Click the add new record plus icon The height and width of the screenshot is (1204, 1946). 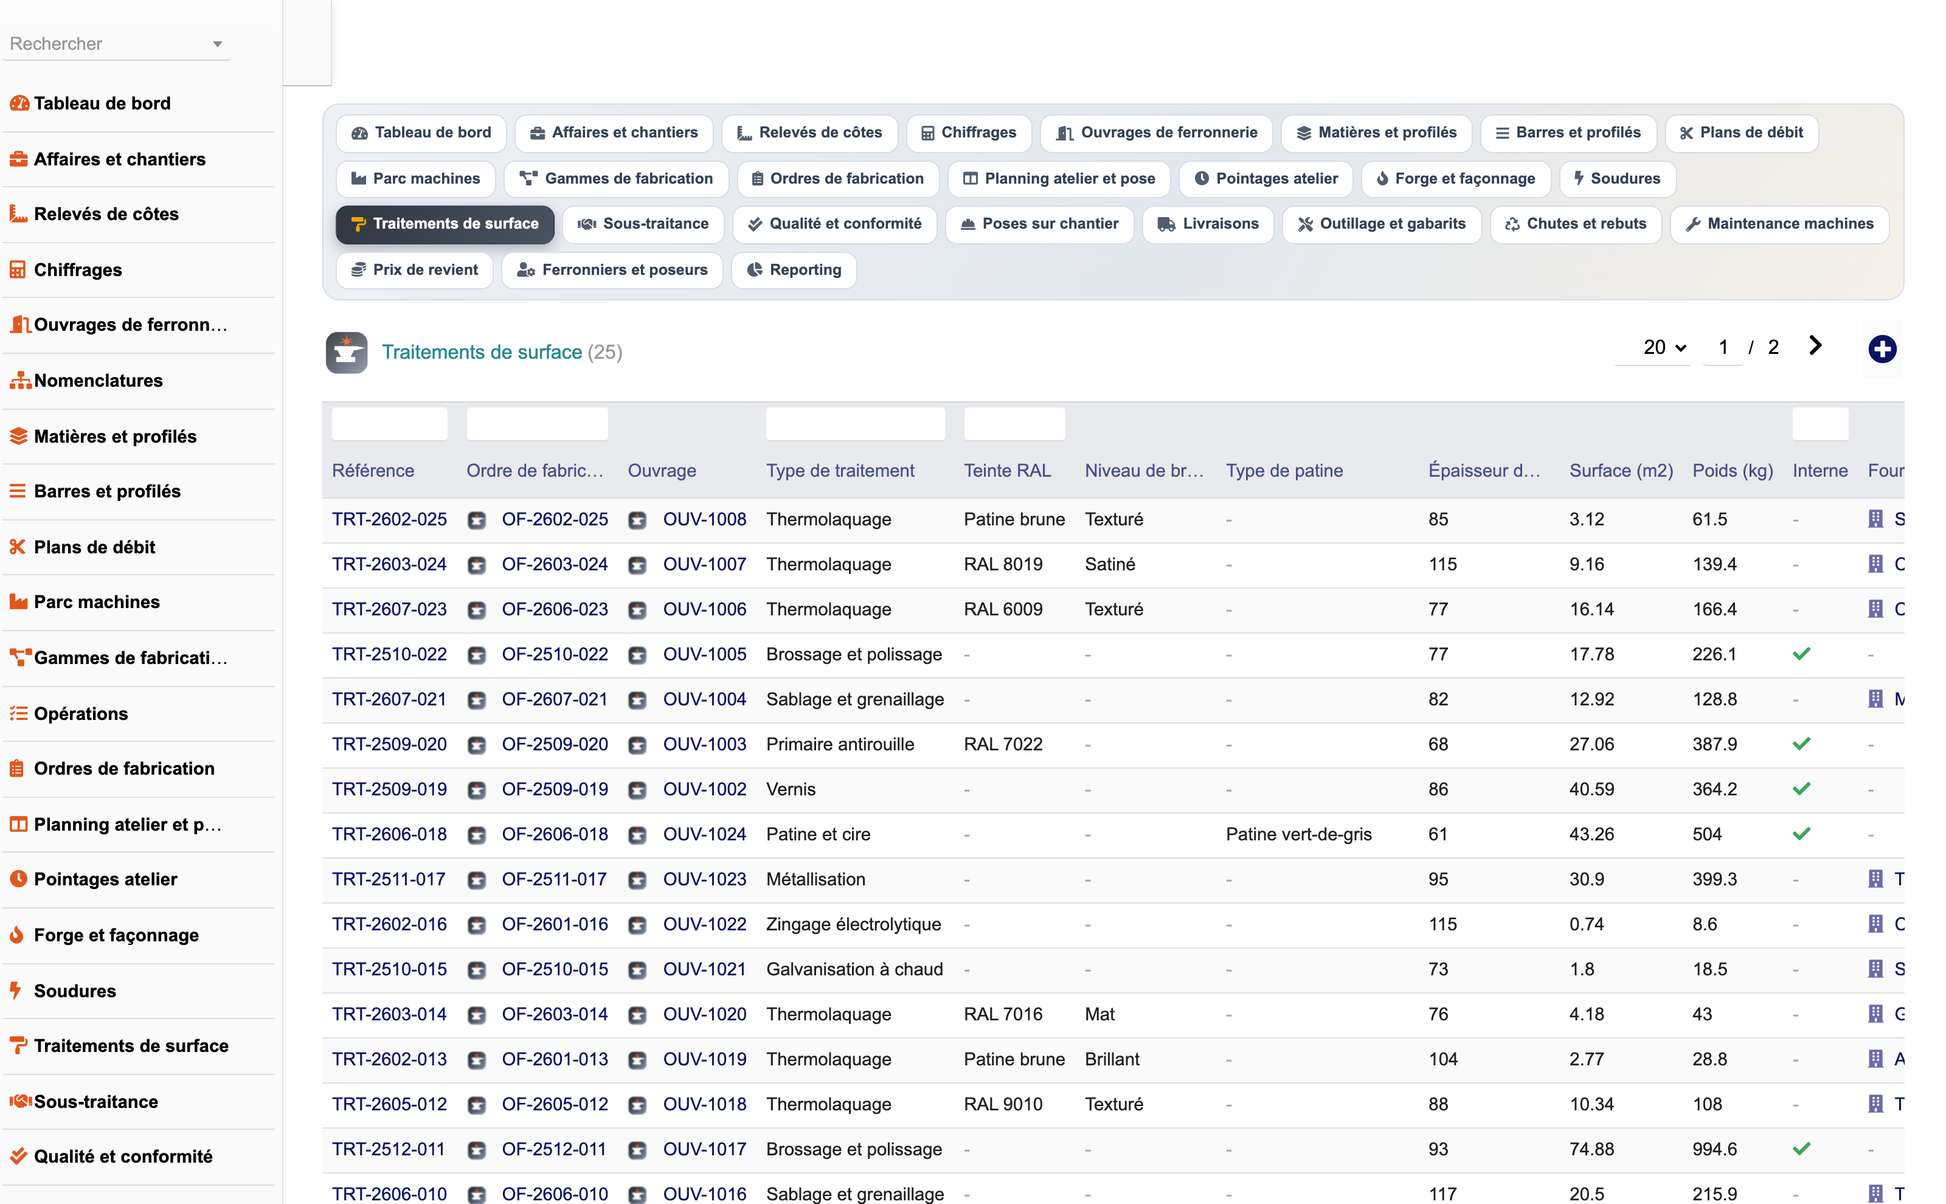[x=1882, y=349]
